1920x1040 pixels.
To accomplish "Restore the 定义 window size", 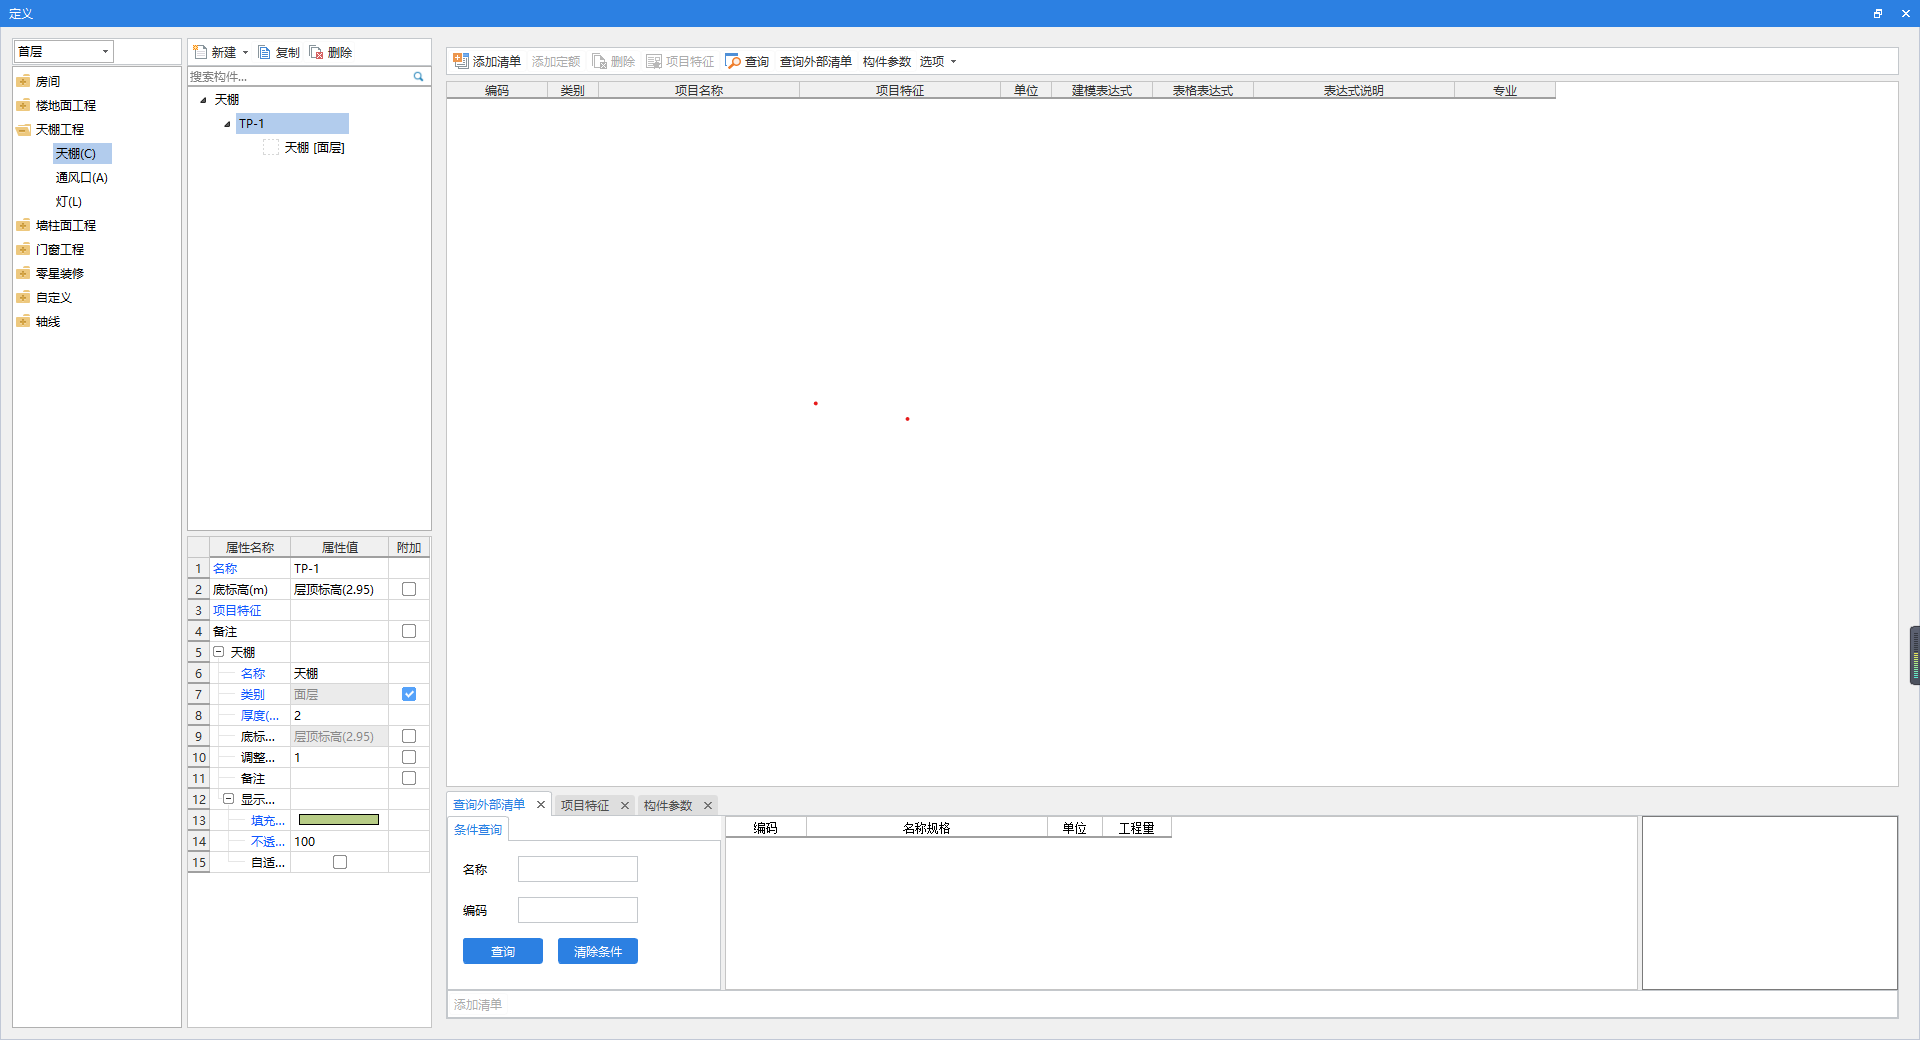I will [x=1878, y=13].
